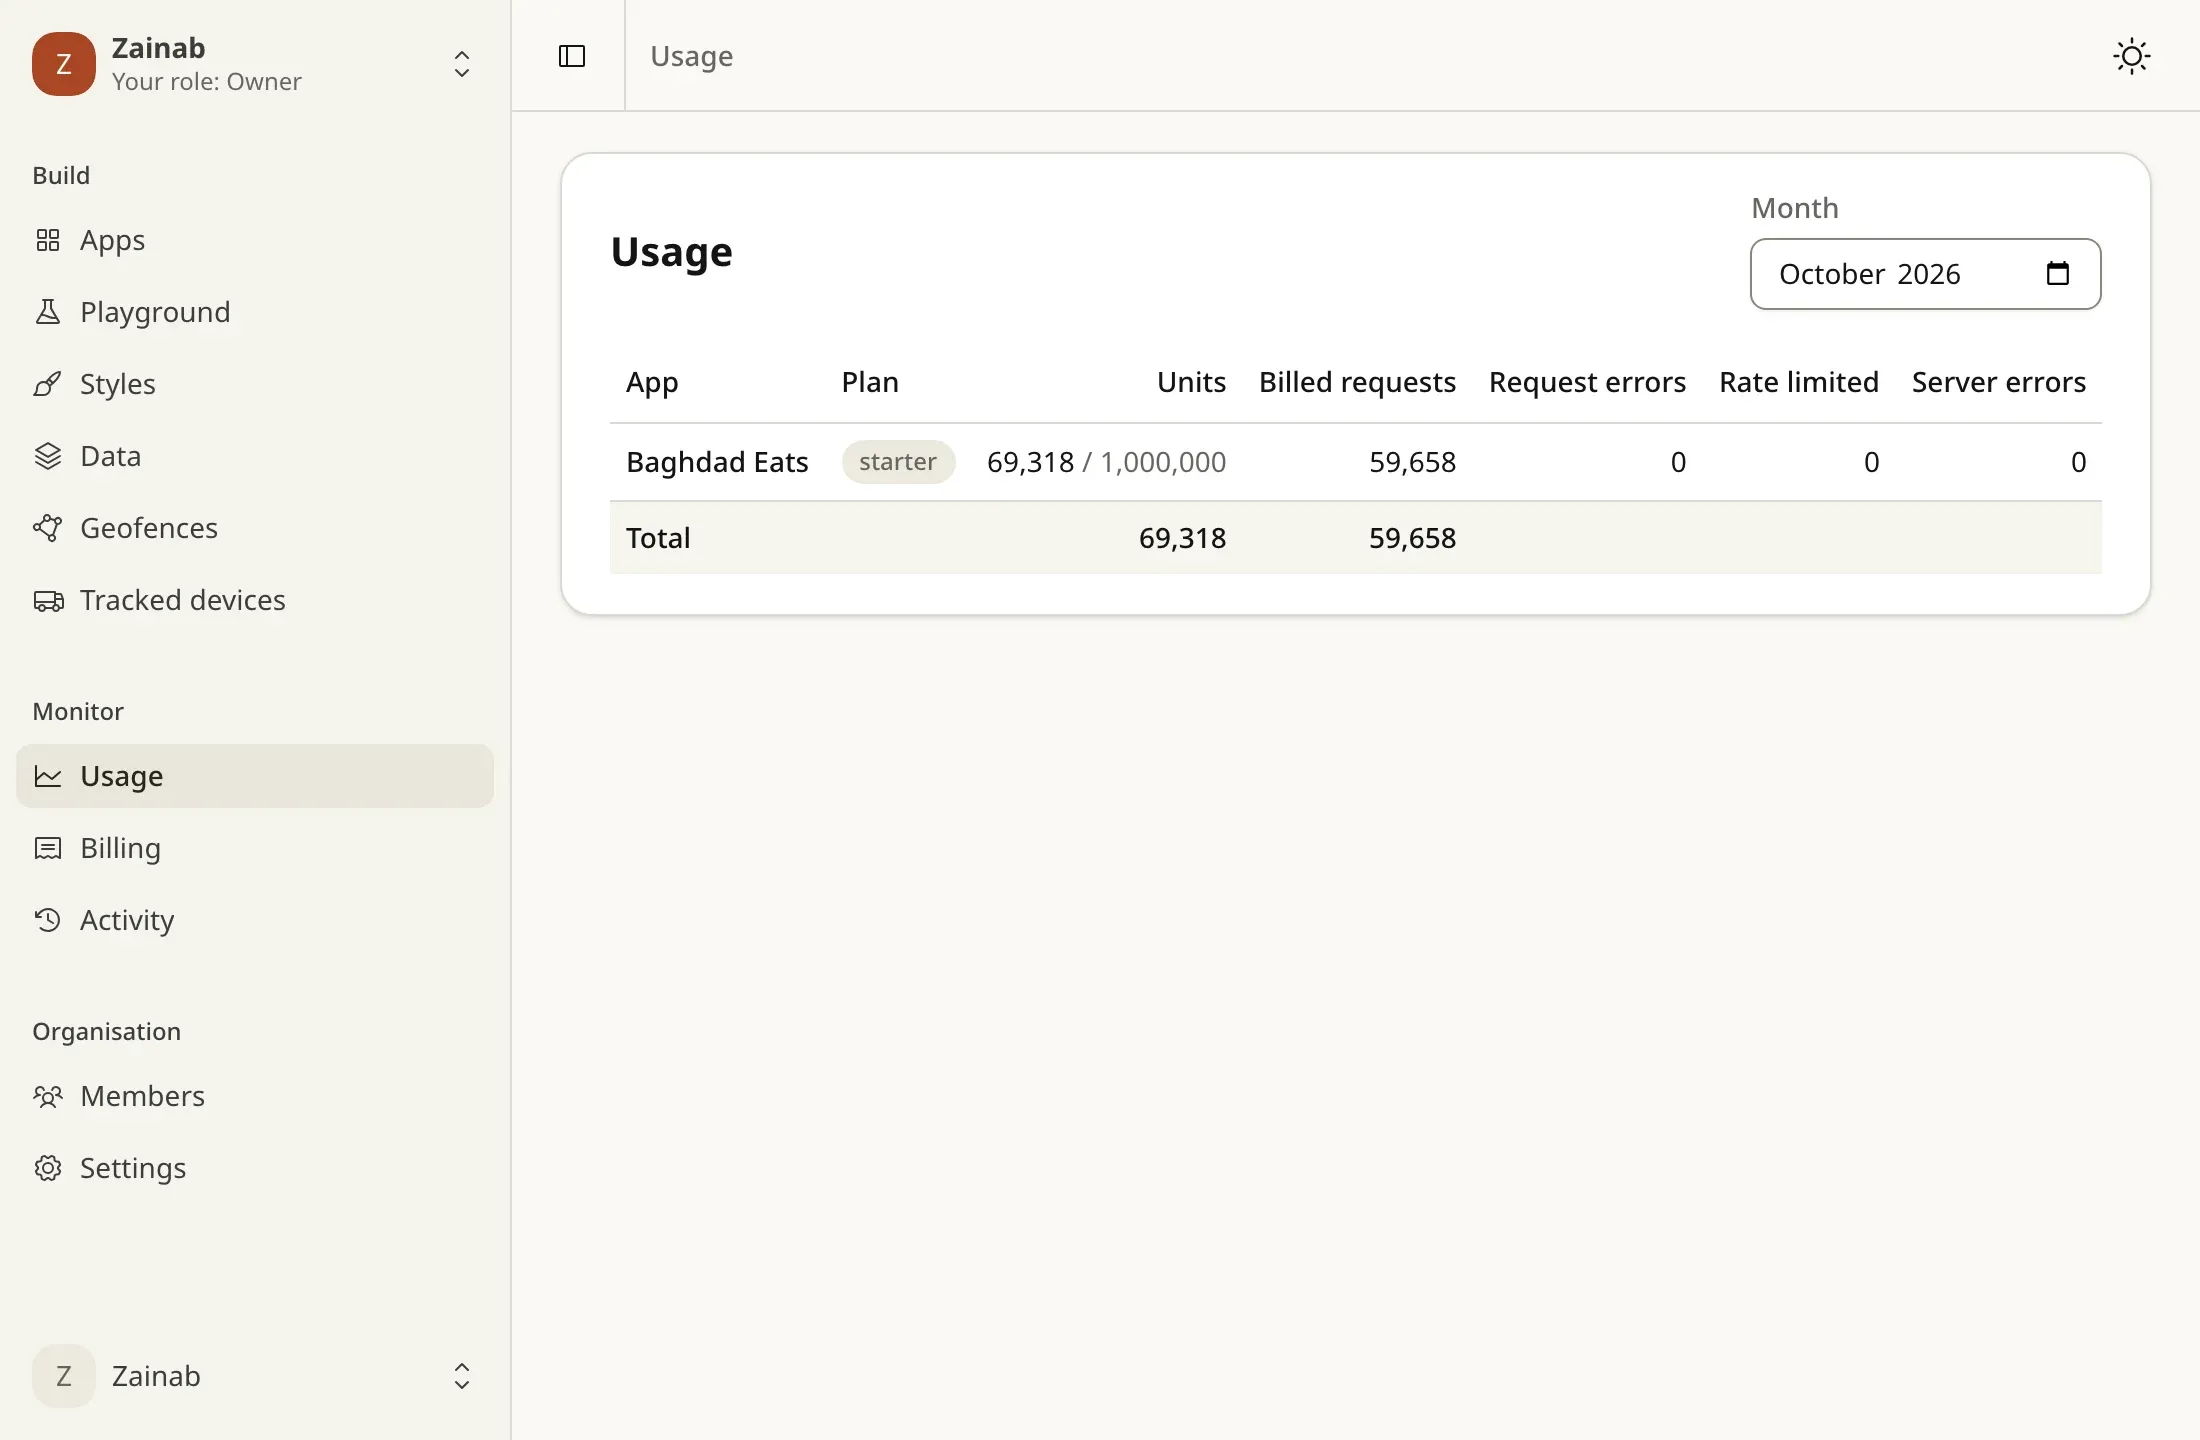Click the Server errors column header
Viewport: 2200px width, 1440px height.
[1999, 382]
